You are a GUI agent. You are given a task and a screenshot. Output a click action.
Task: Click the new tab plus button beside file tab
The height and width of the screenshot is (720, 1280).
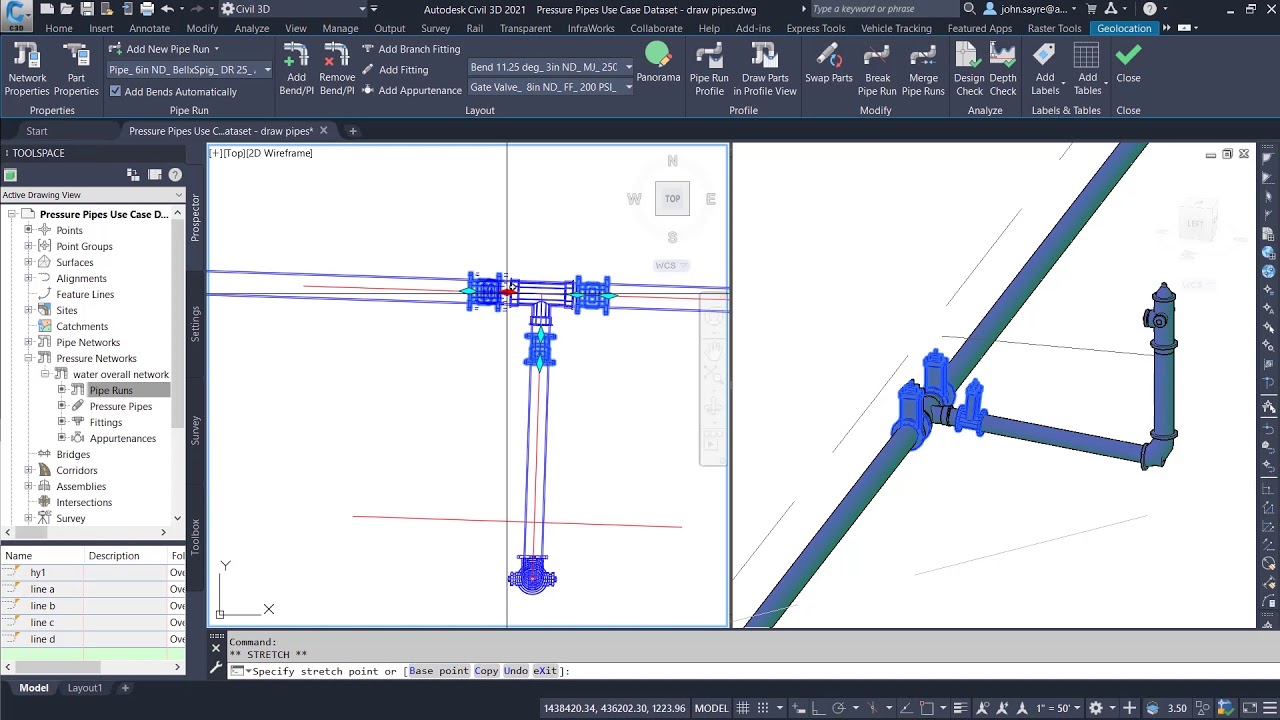352,131
